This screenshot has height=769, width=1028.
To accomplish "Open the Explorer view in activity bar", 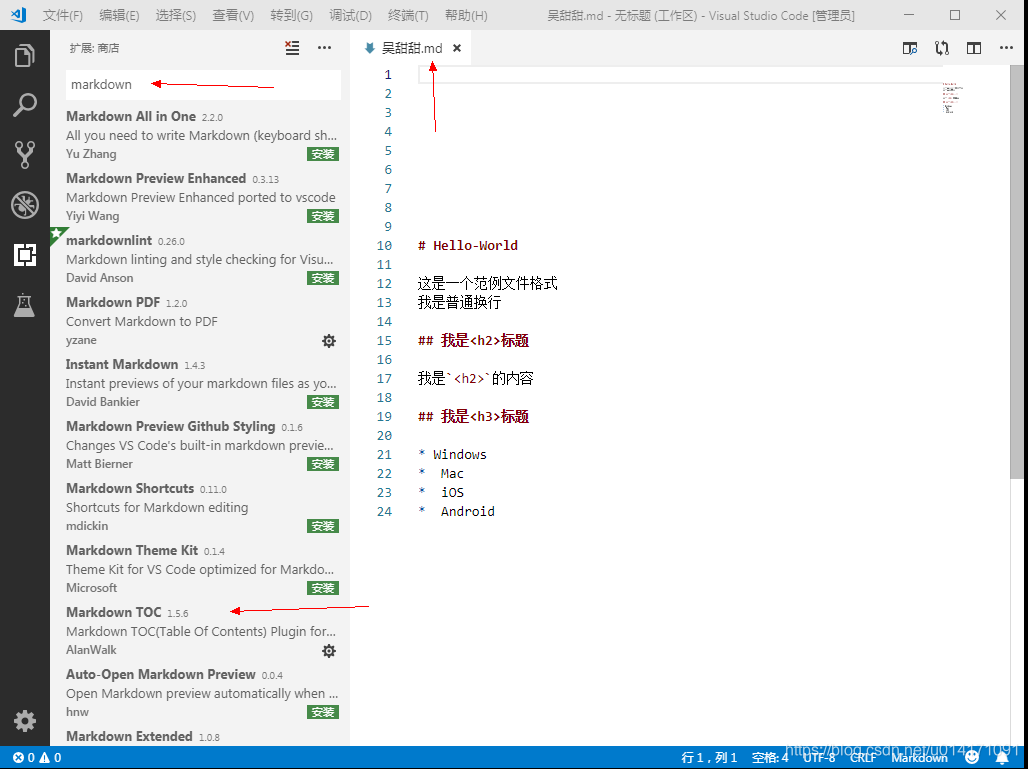I will 24,55.
